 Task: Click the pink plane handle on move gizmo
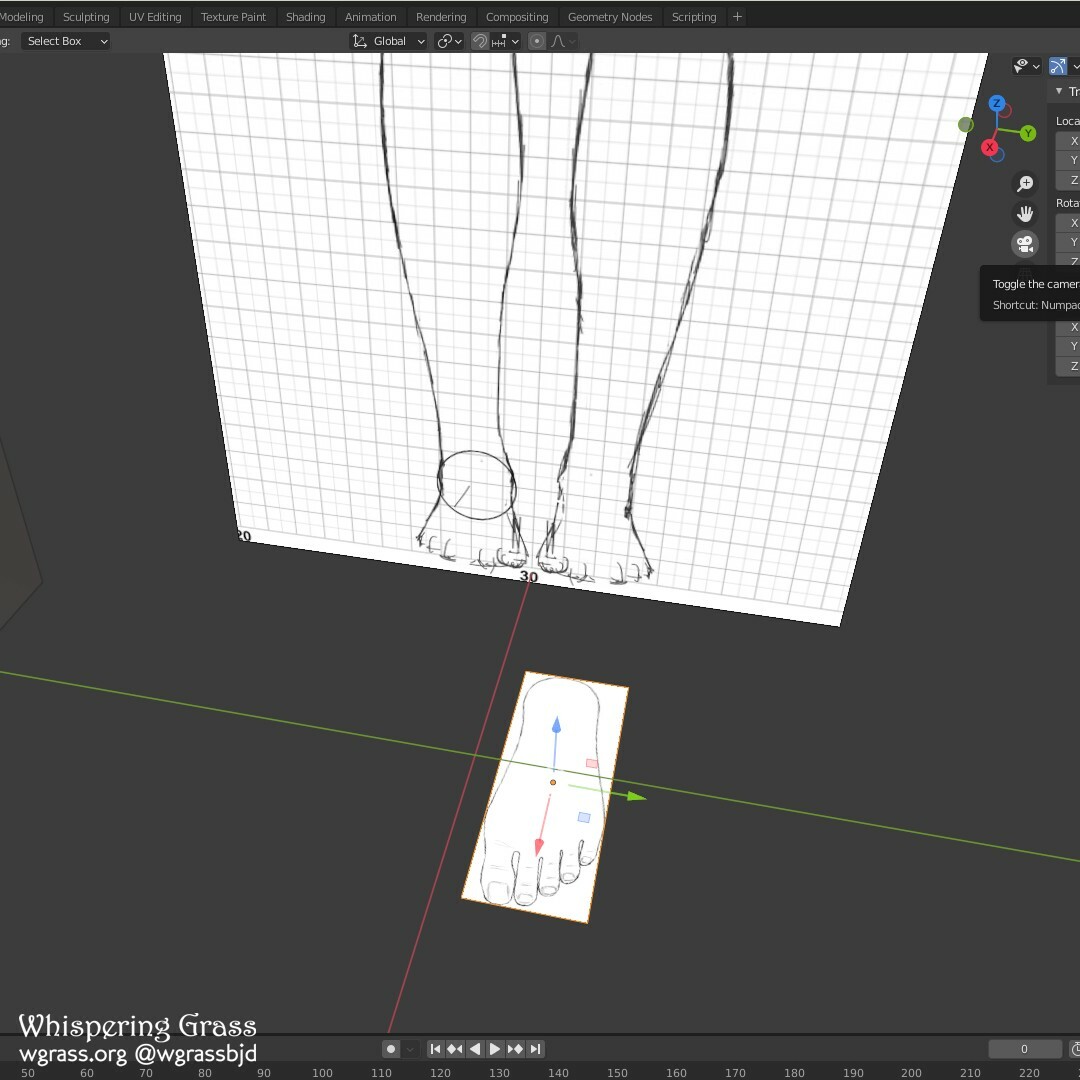[x=592, y=763]
